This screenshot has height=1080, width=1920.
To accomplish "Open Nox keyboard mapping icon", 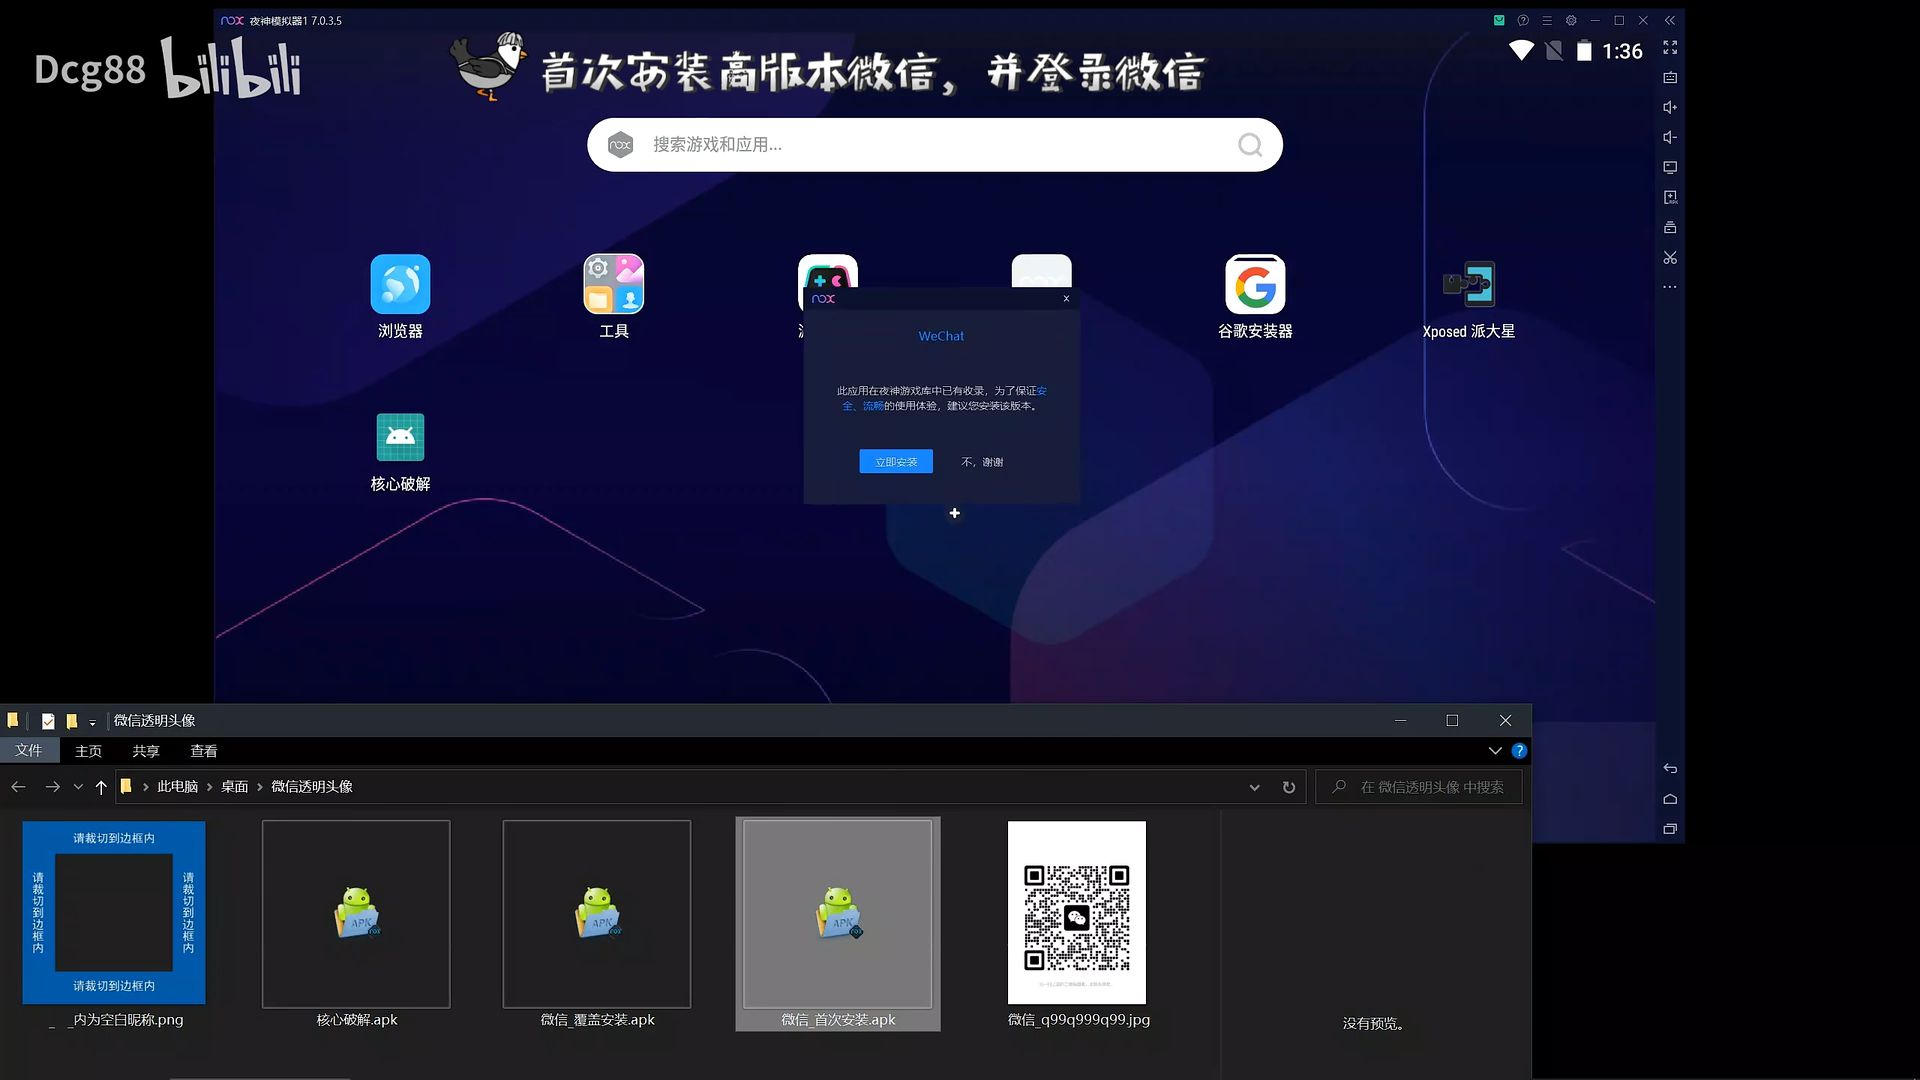I will (x=1670, y=78).
